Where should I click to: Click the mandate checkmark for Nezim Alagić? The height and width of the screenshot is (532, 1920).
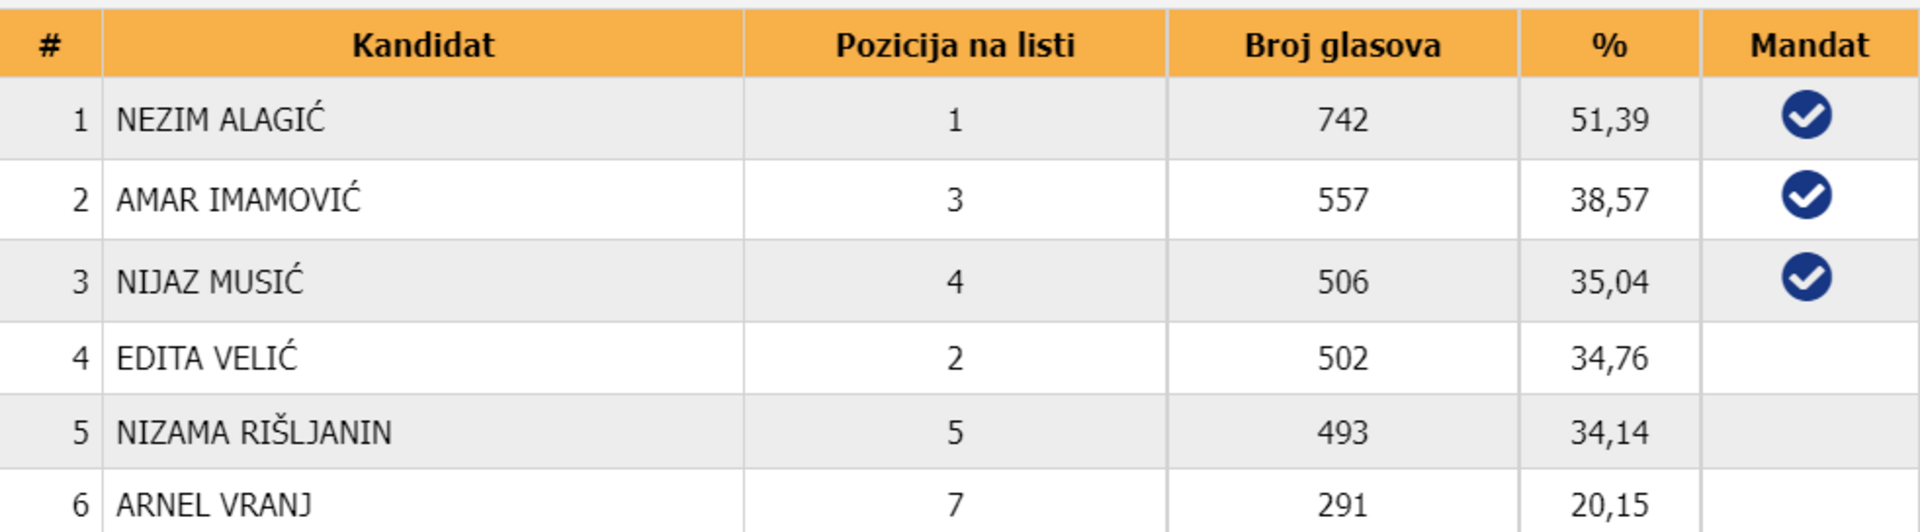pyautogui.click(x=1806, y=115)
